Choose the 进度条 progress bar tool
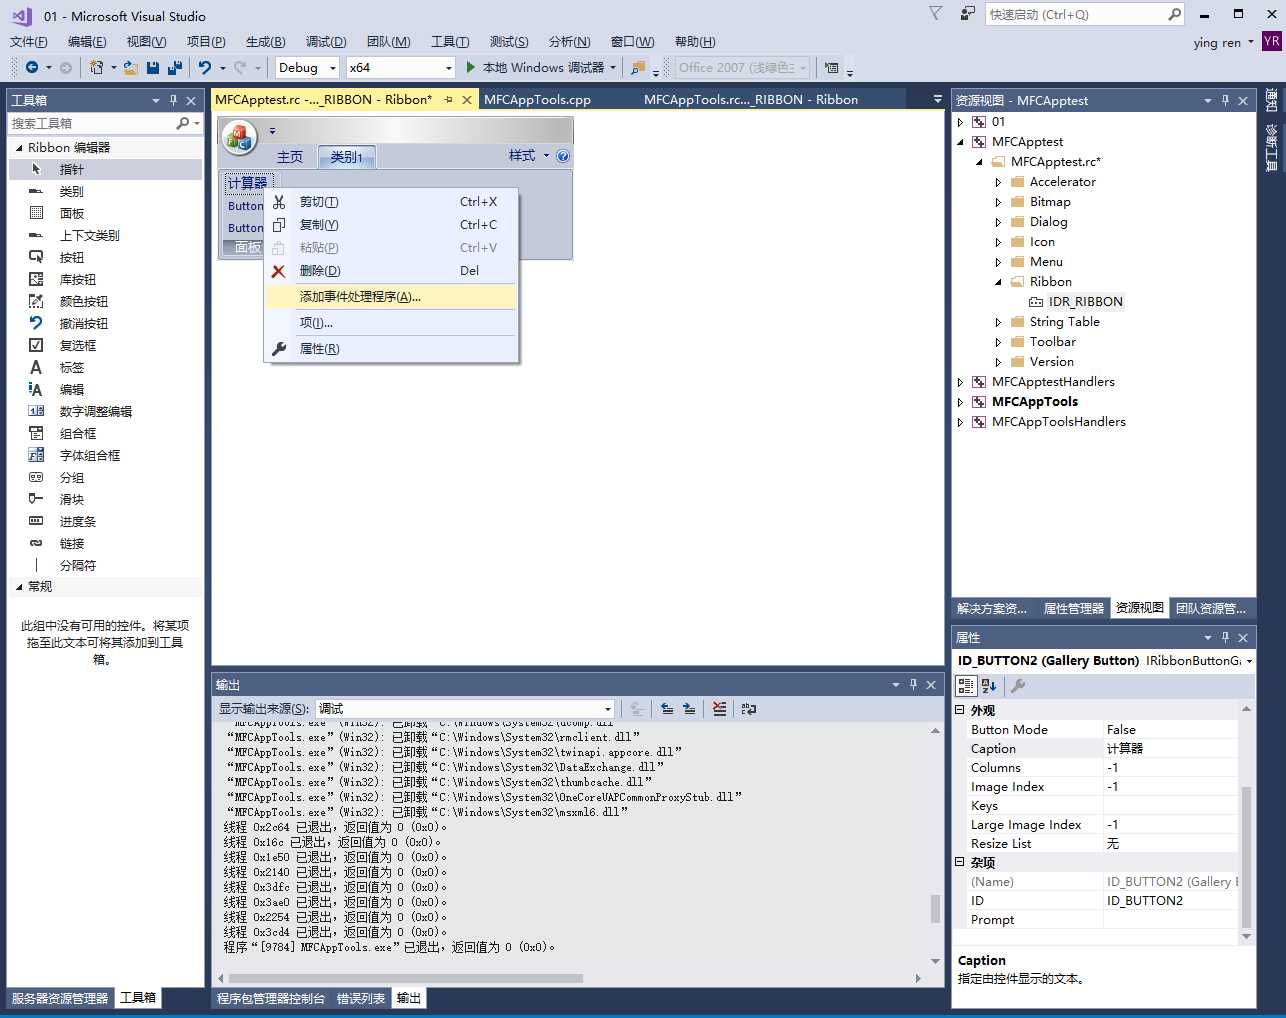The image size is (1286, 1018). (x=105, y=521)
